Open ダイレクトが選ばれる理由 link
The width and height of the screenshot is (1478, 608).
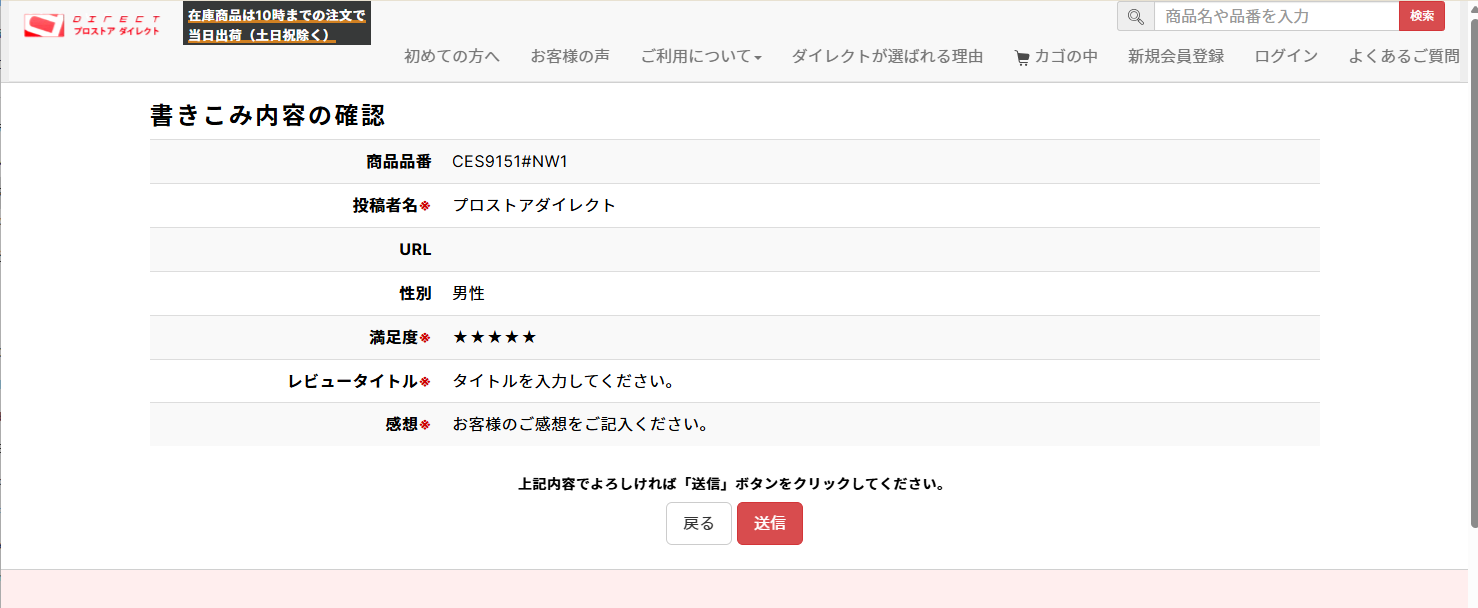pos(887,56)
